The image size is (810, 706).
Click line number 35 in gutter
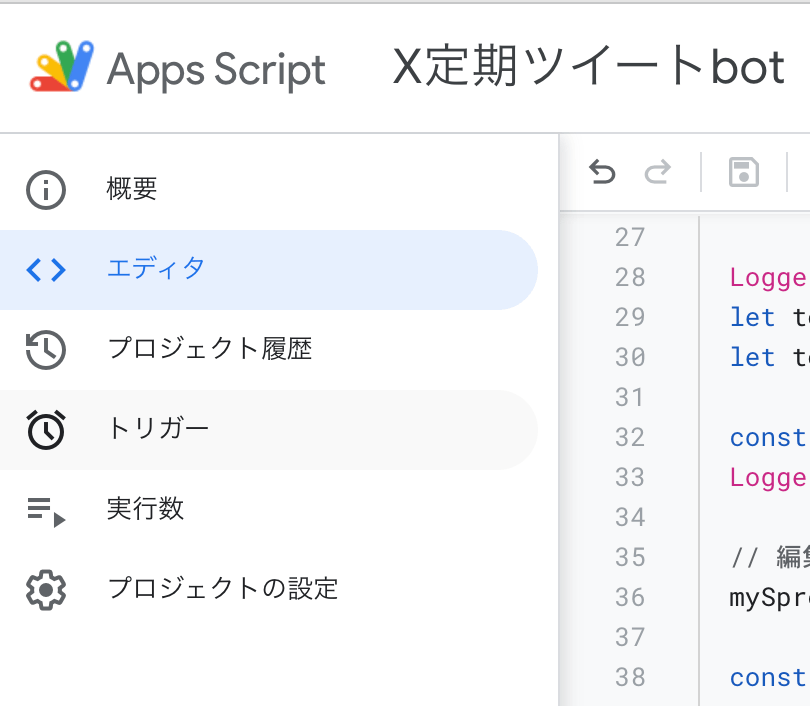630,557
